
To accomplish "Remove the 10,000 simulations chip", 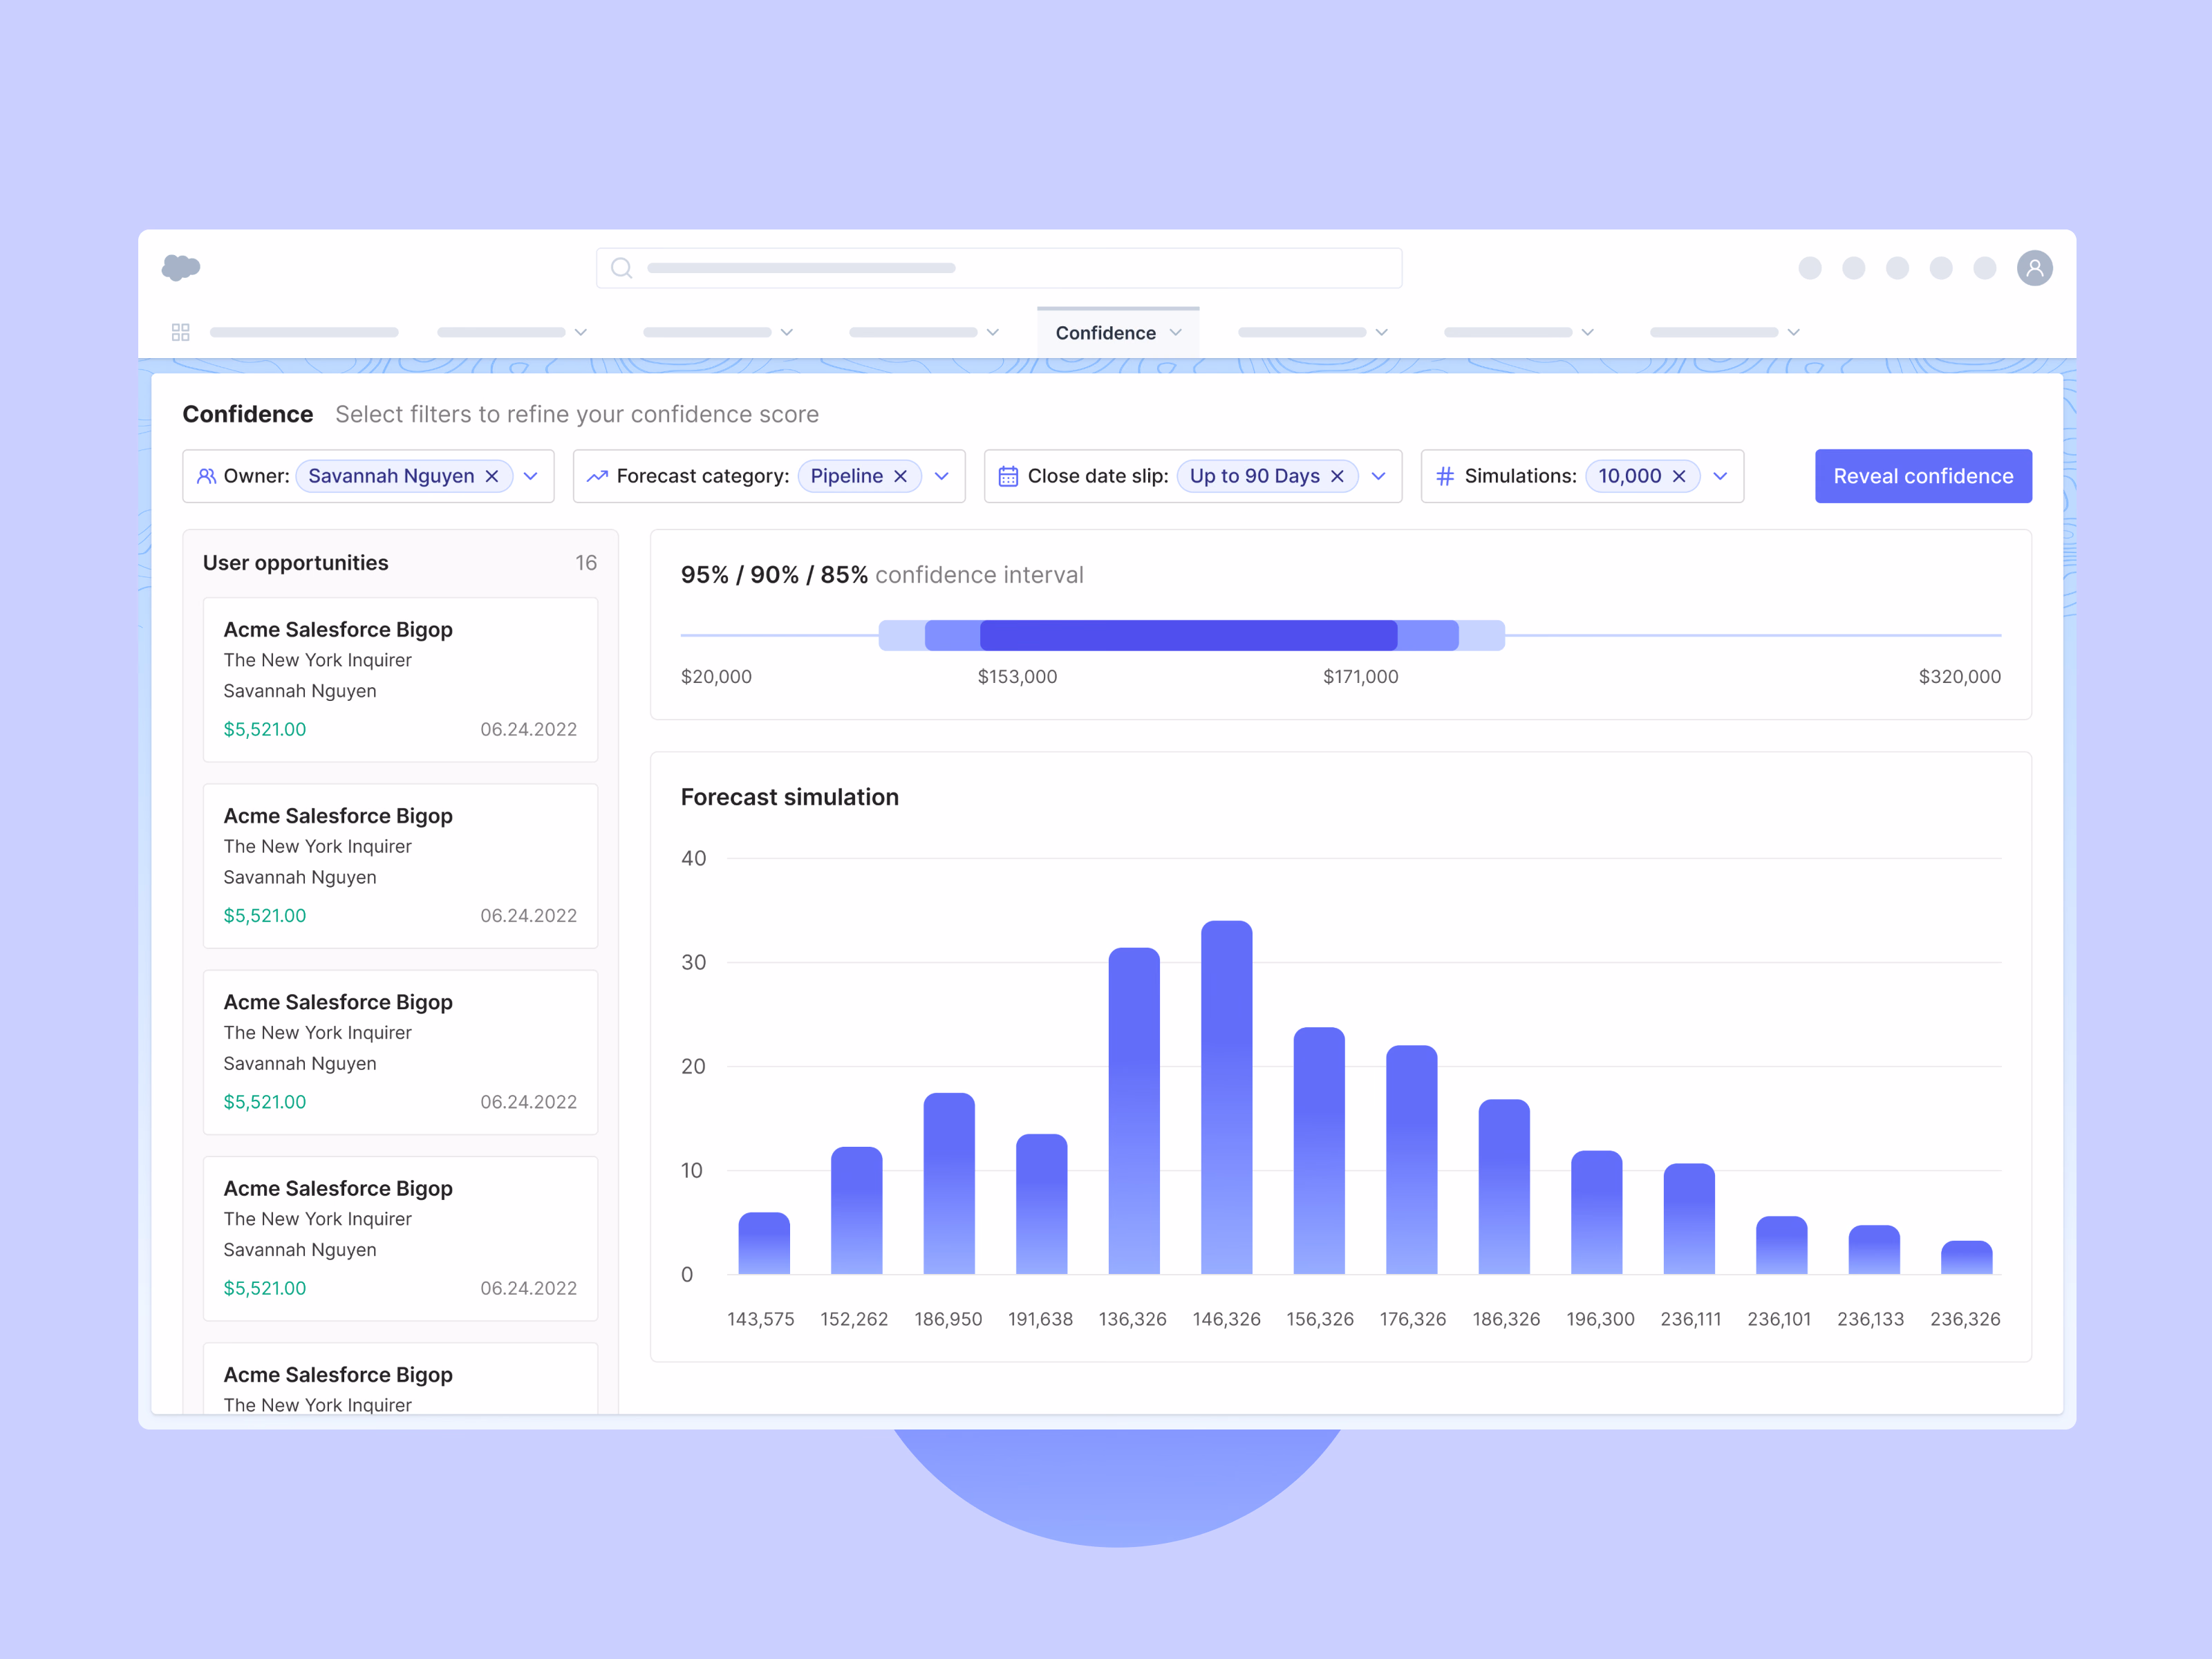I will 1679,476.
